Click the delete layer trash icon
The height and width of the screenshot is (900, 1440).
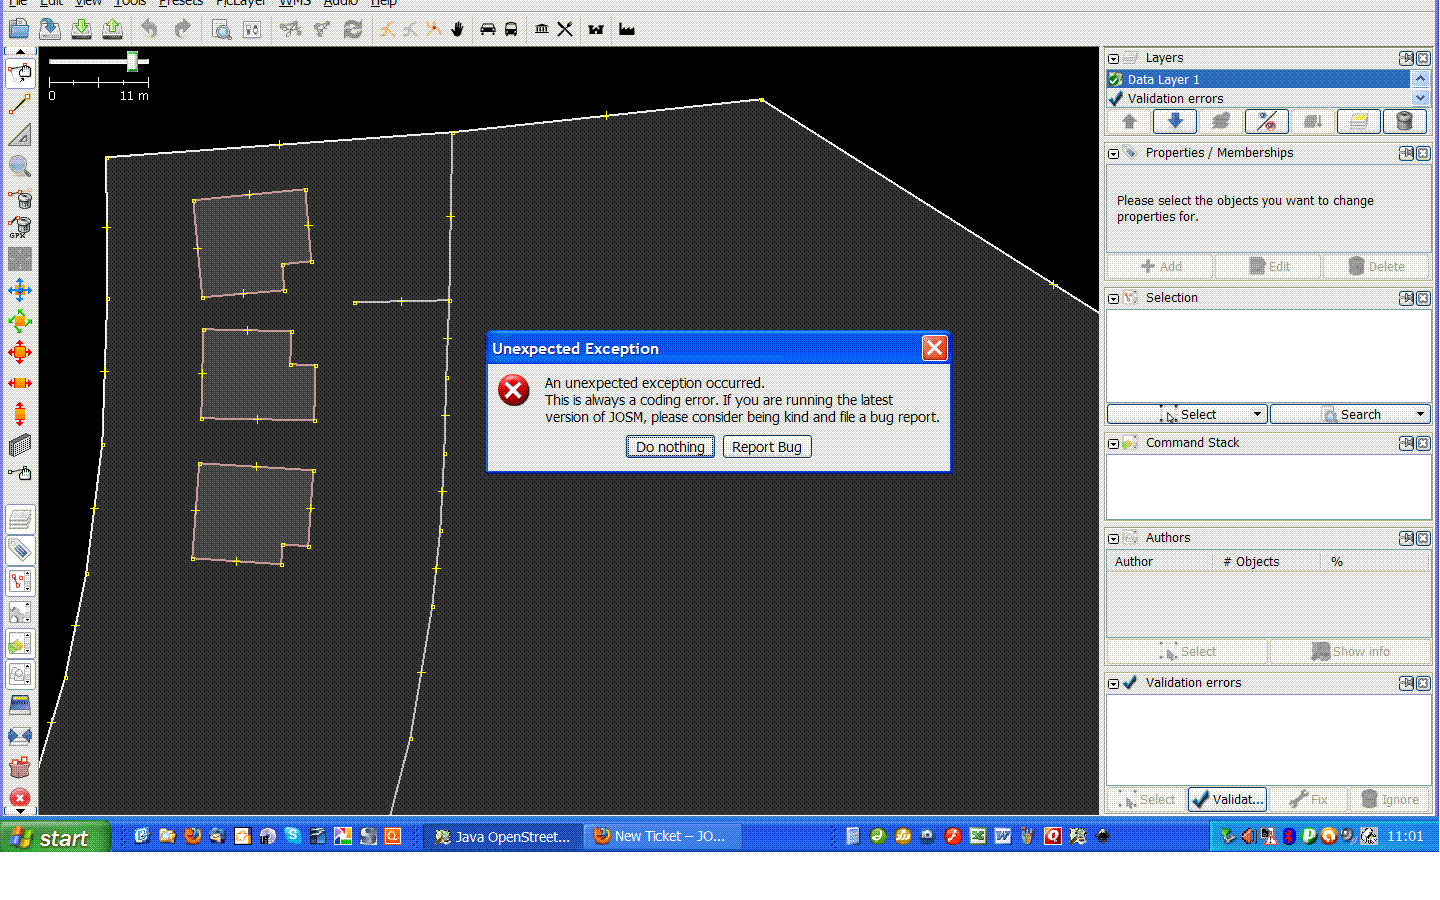pos(1404,122)
